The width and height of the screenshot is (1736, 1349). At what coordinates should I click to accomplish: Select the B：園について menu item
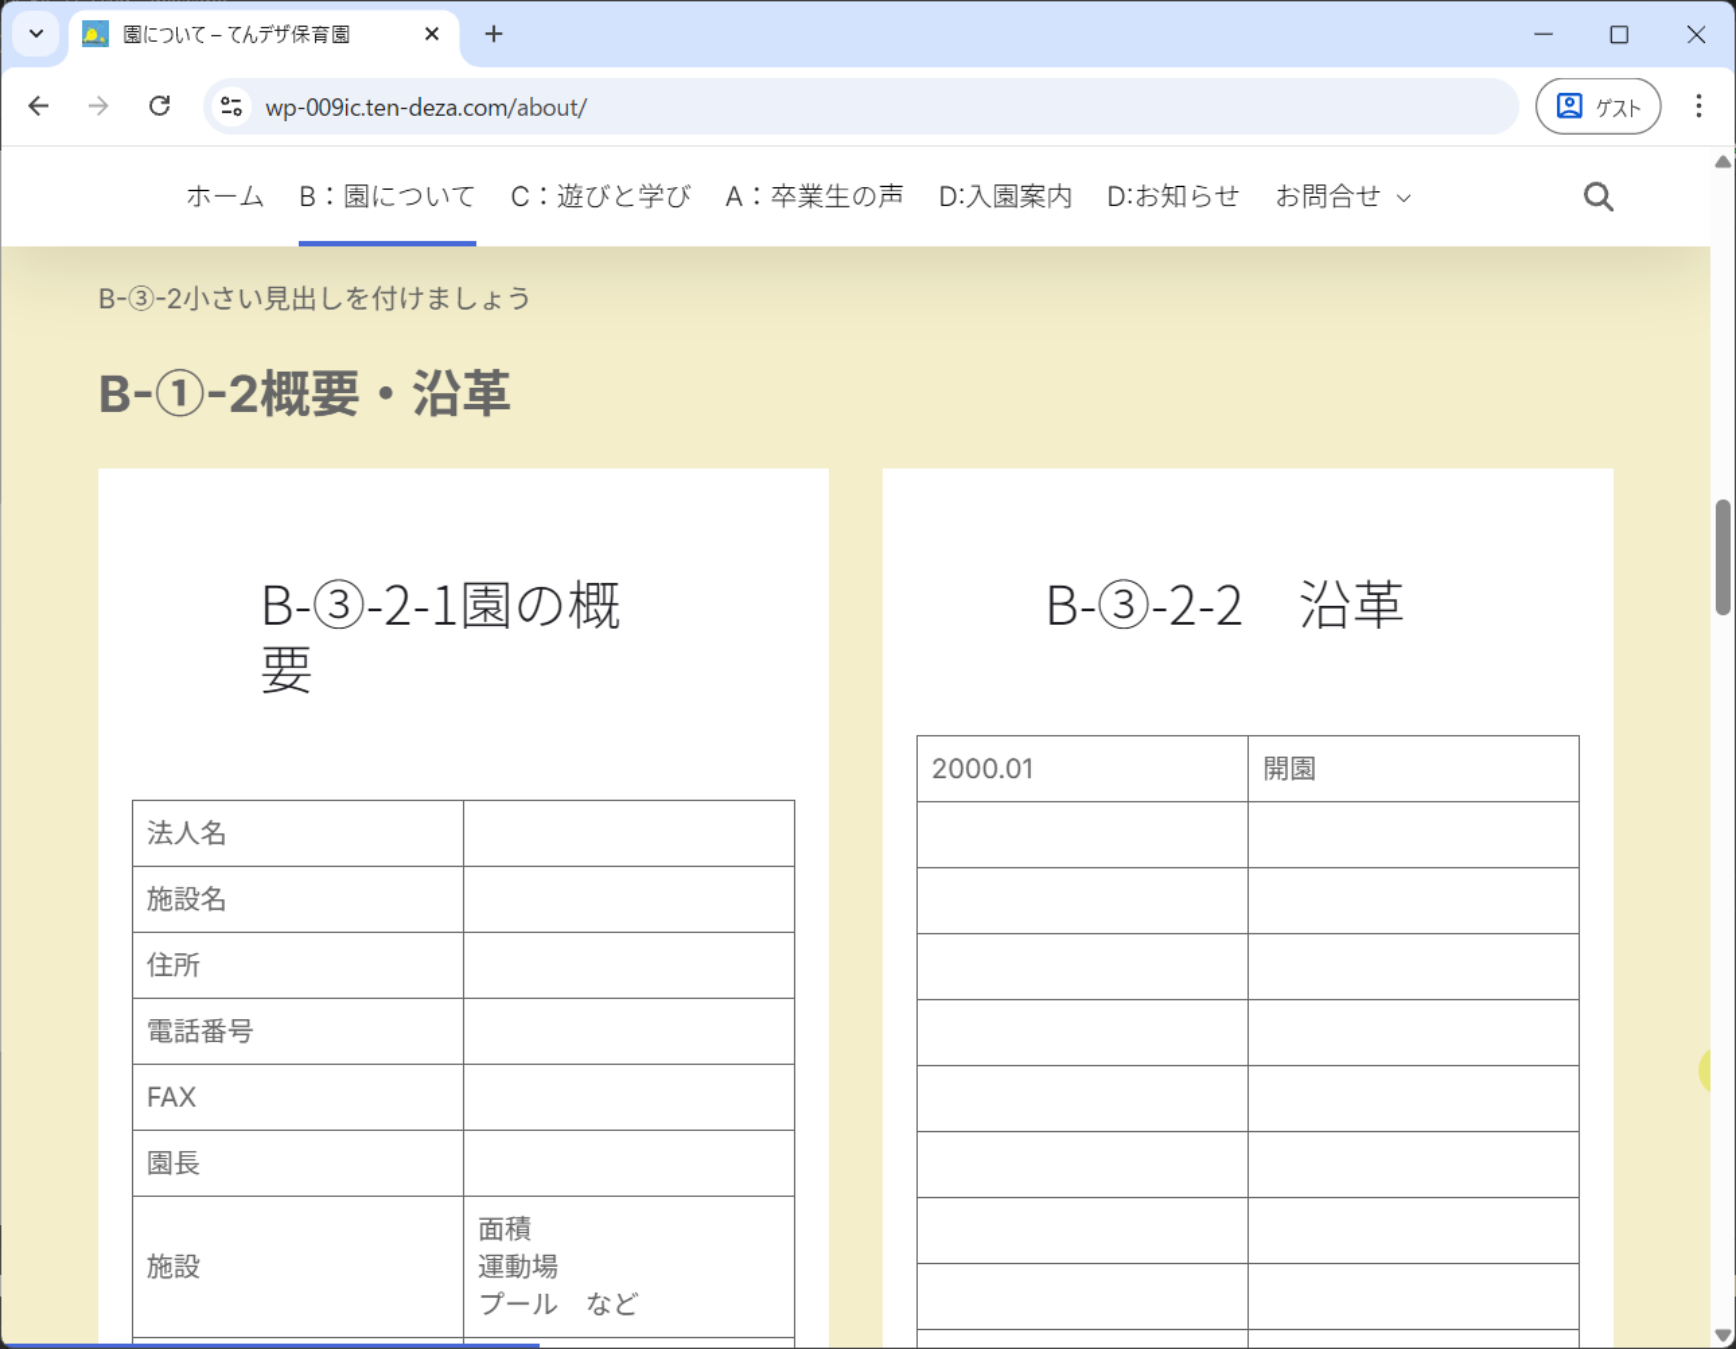(x=387, y=197)
